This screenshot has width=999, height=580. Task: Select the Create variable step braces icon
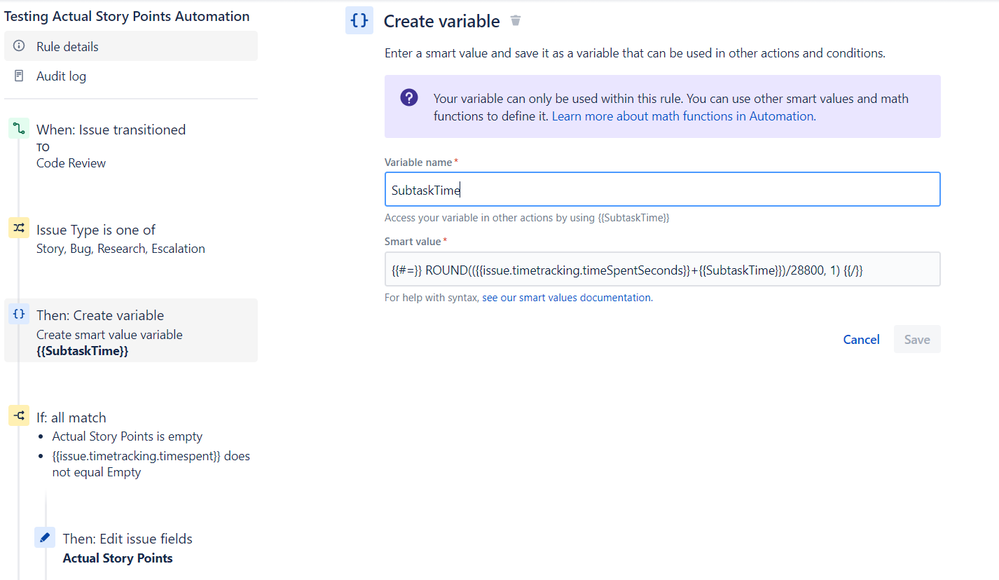click(x=18, y=314)
